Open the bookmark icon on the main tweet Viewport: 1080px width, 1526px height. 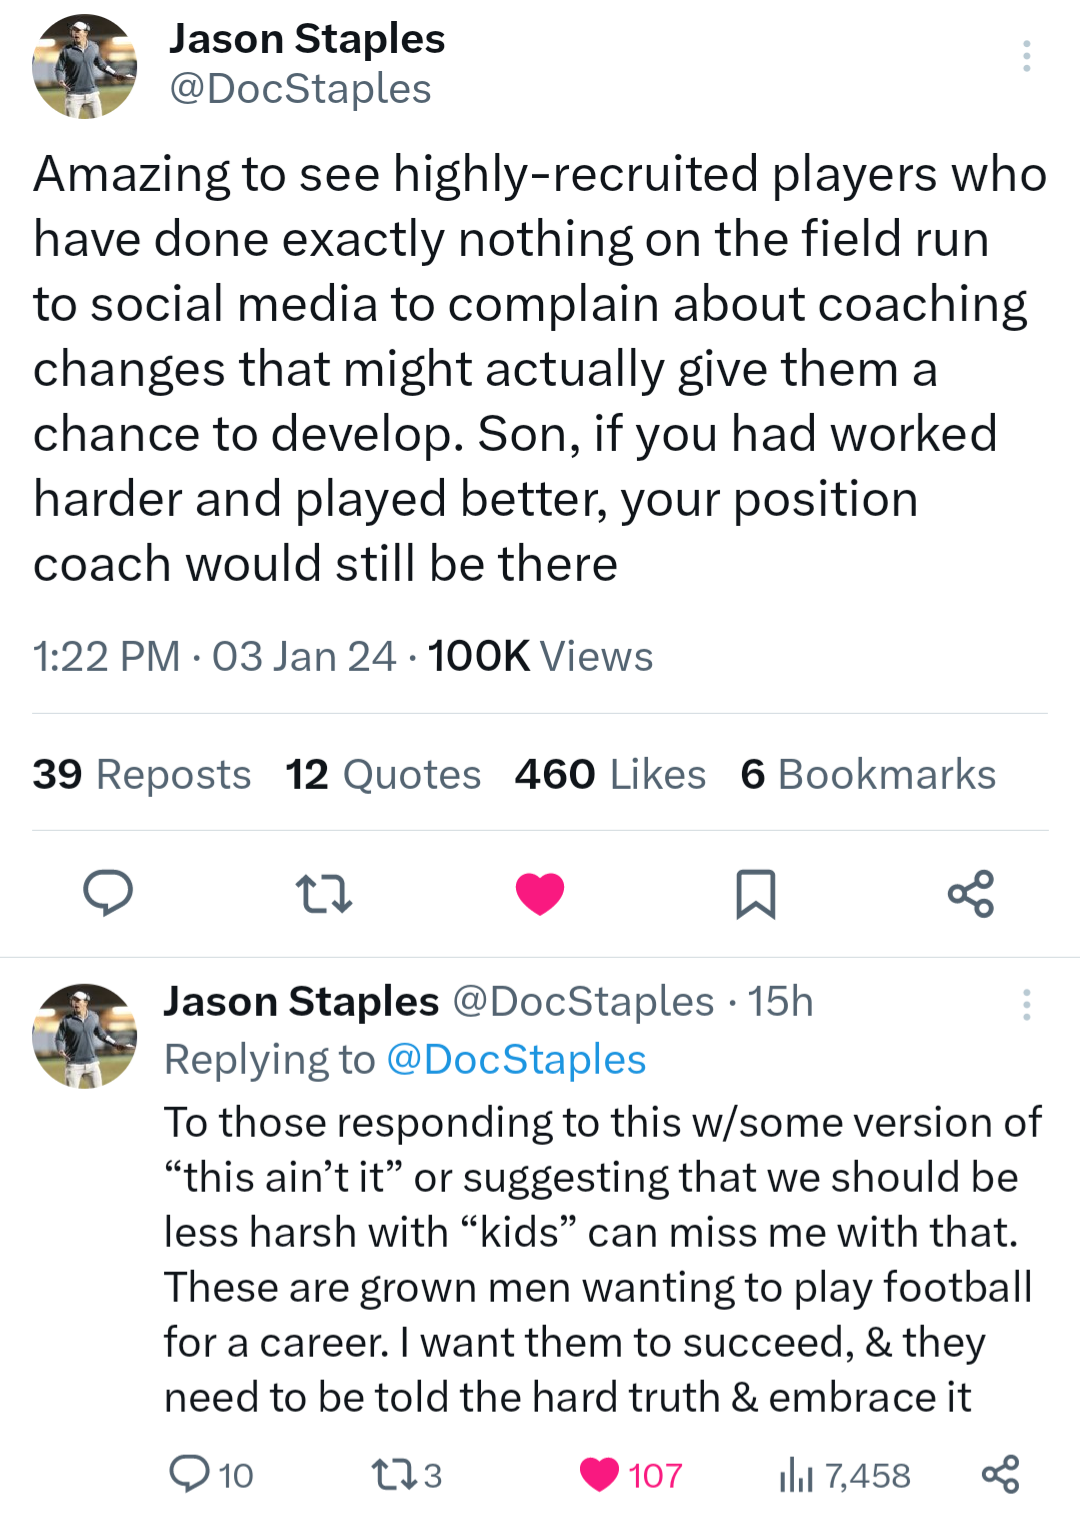click(x=756, y=895)
